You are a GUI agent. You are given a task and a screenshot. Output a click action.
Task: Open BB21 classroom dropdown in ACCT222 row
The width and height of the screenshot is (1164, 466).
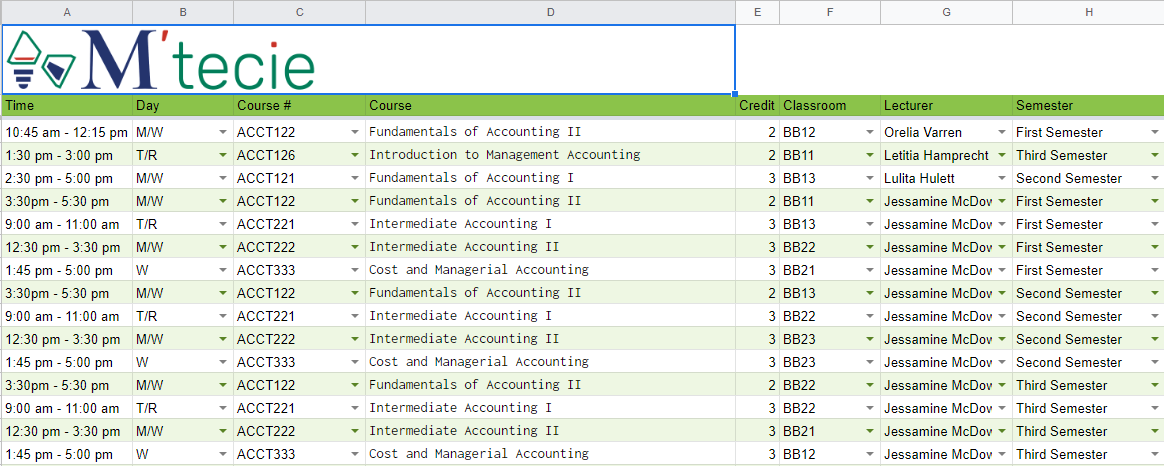coord(870,432)
